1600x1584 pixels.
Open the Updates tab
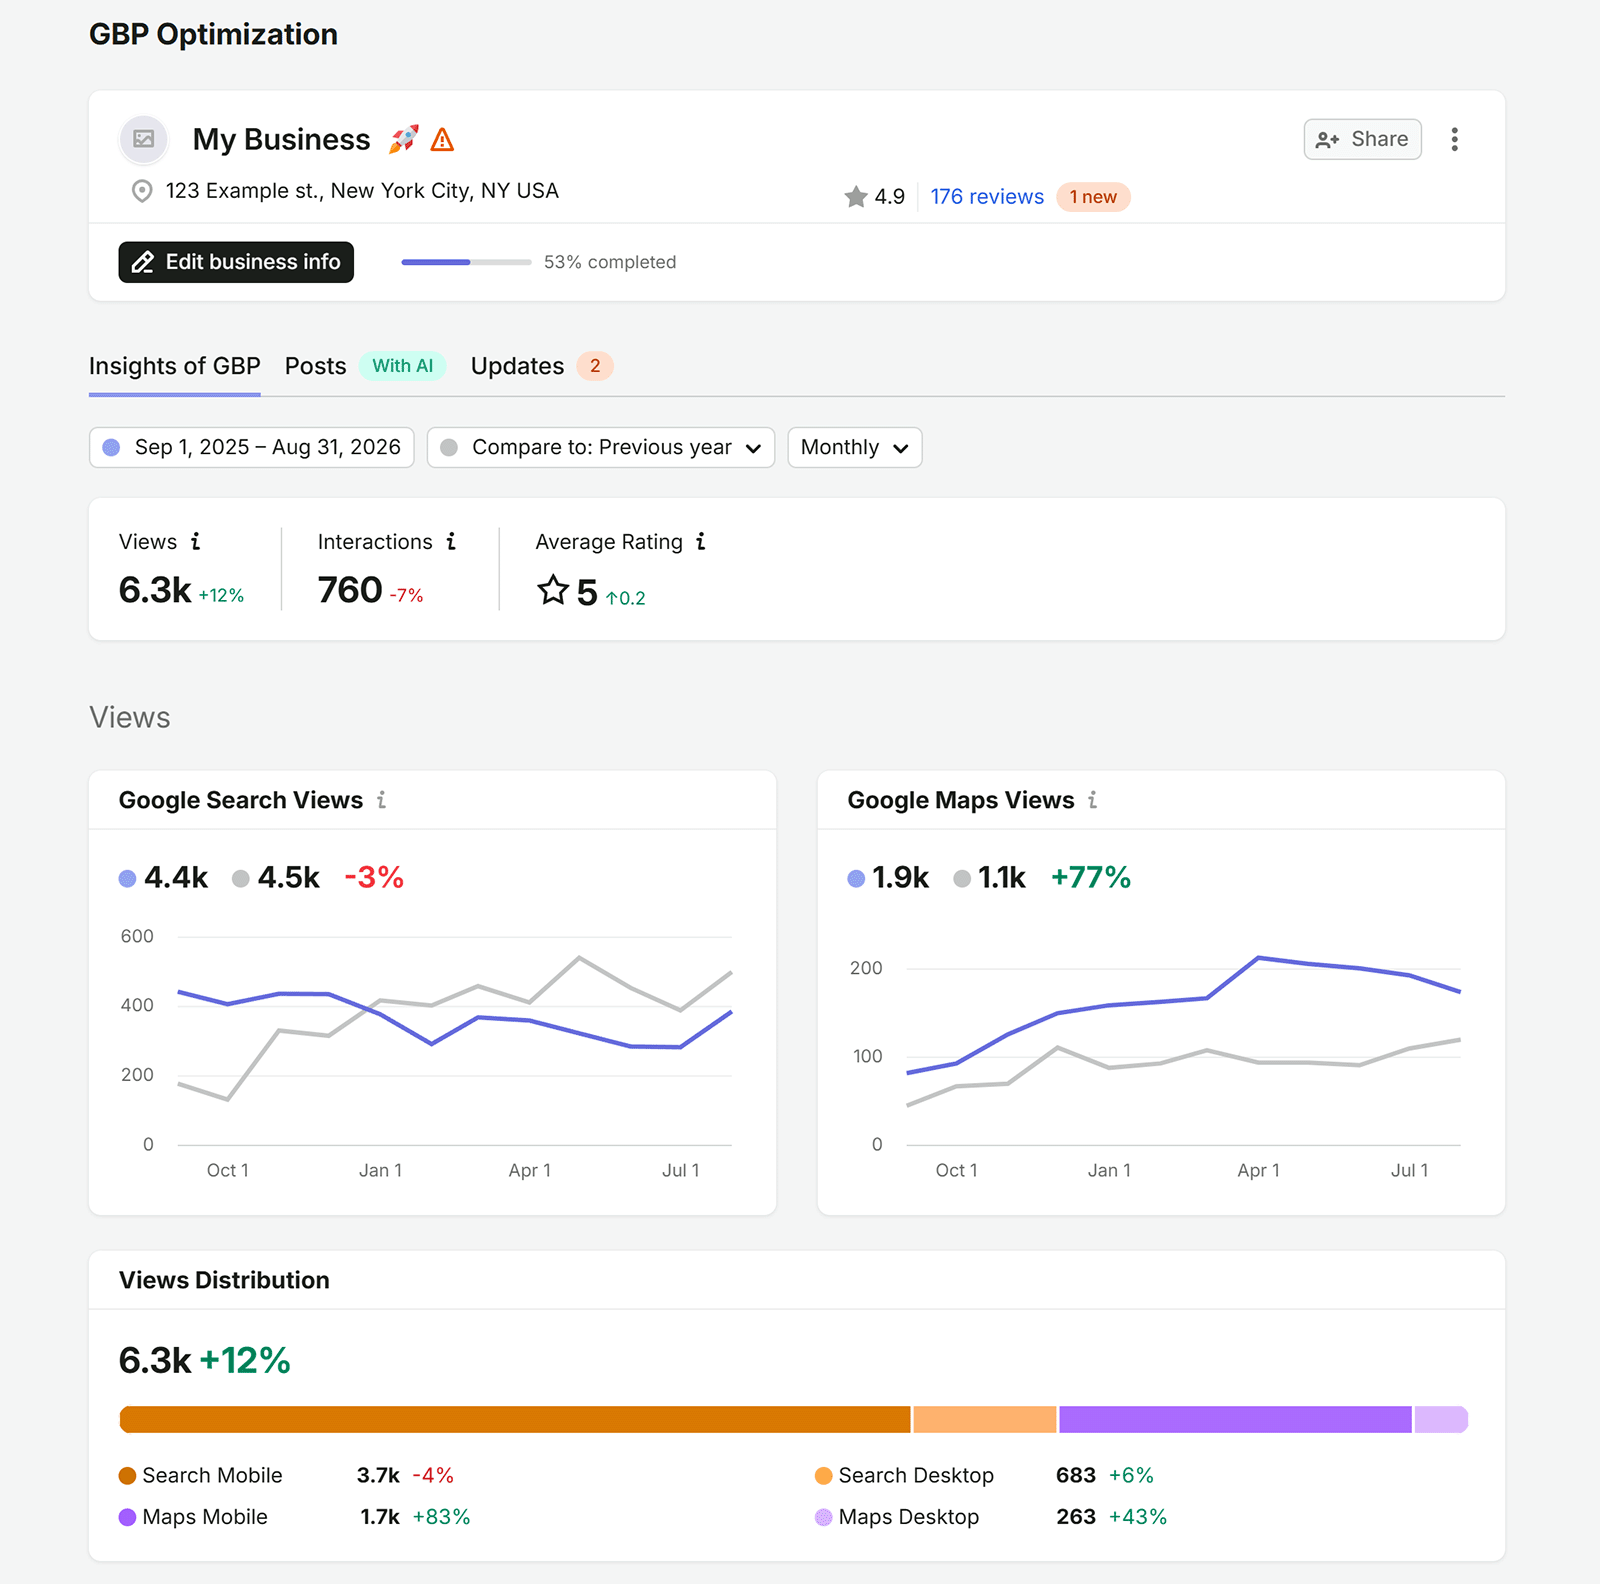517,366
